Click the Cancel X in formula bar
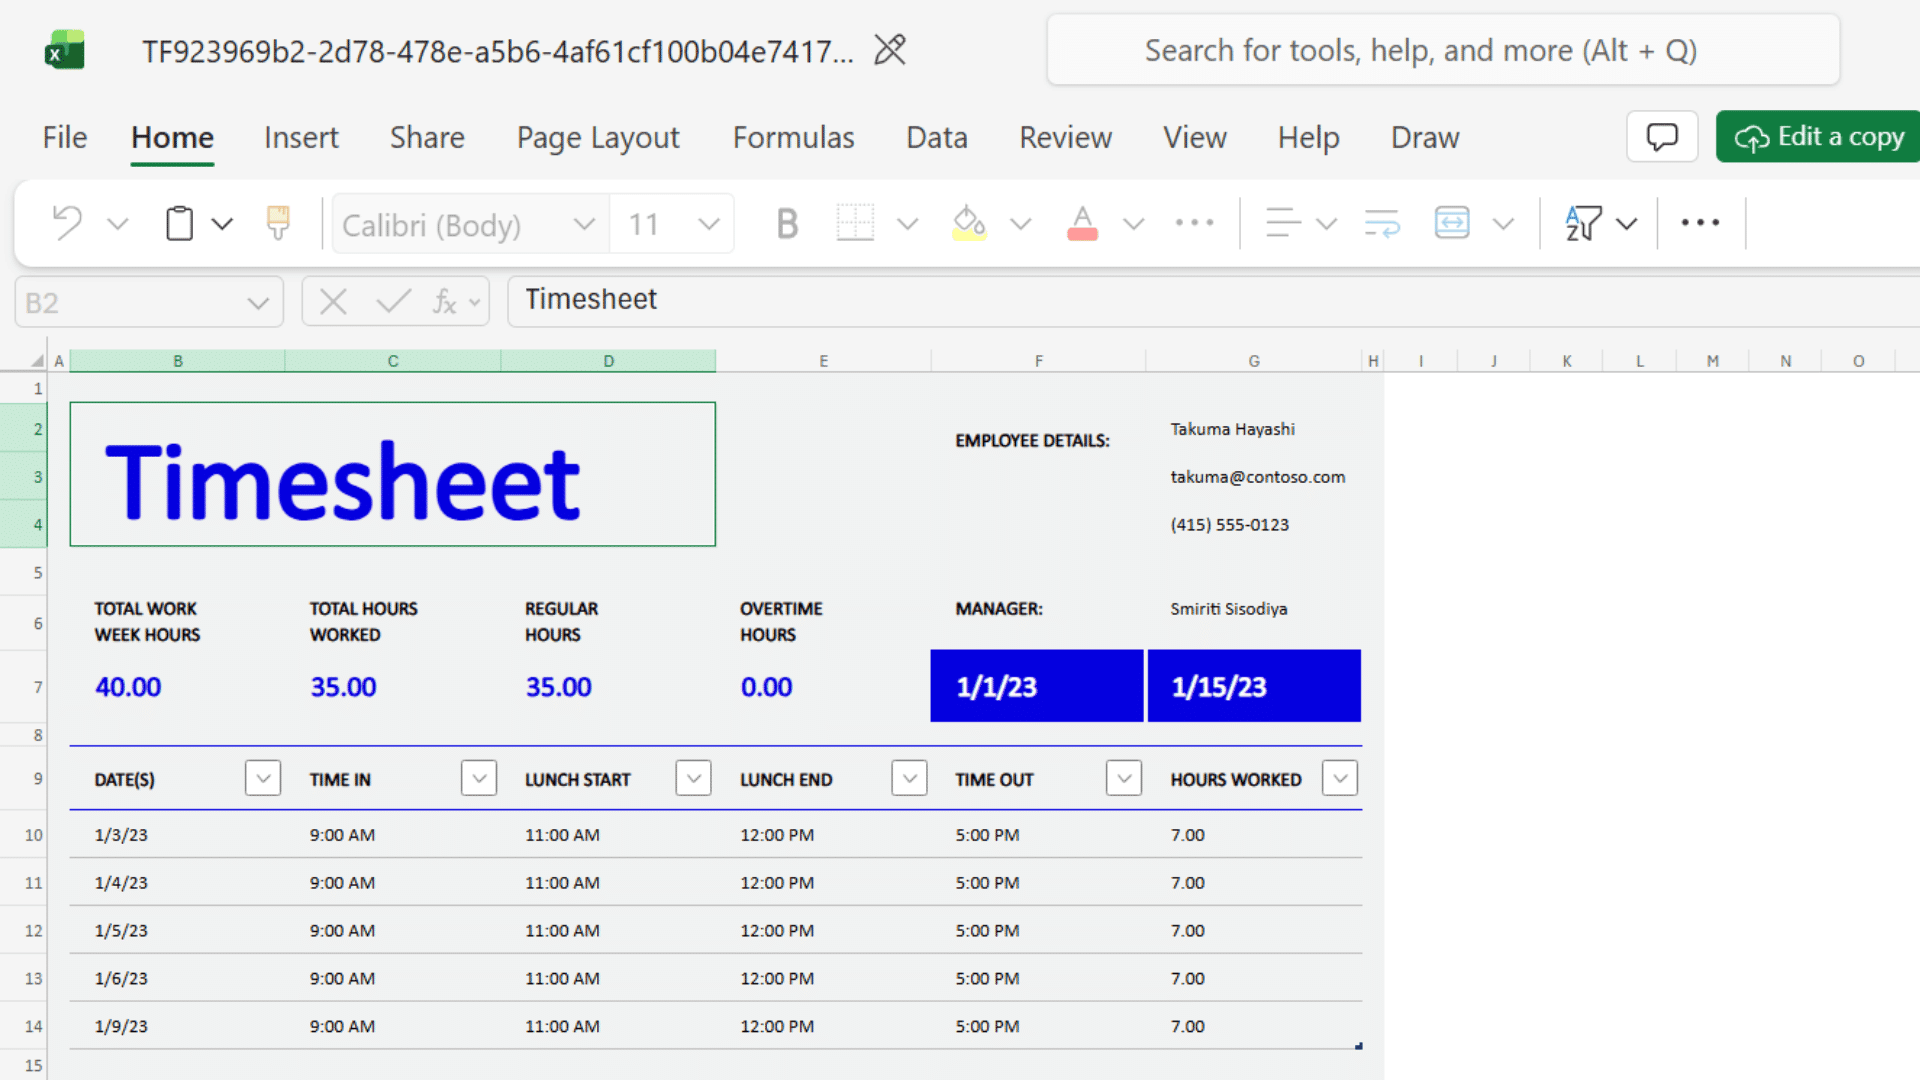This screenshot has height=1080, width=1920. [333, 301]
